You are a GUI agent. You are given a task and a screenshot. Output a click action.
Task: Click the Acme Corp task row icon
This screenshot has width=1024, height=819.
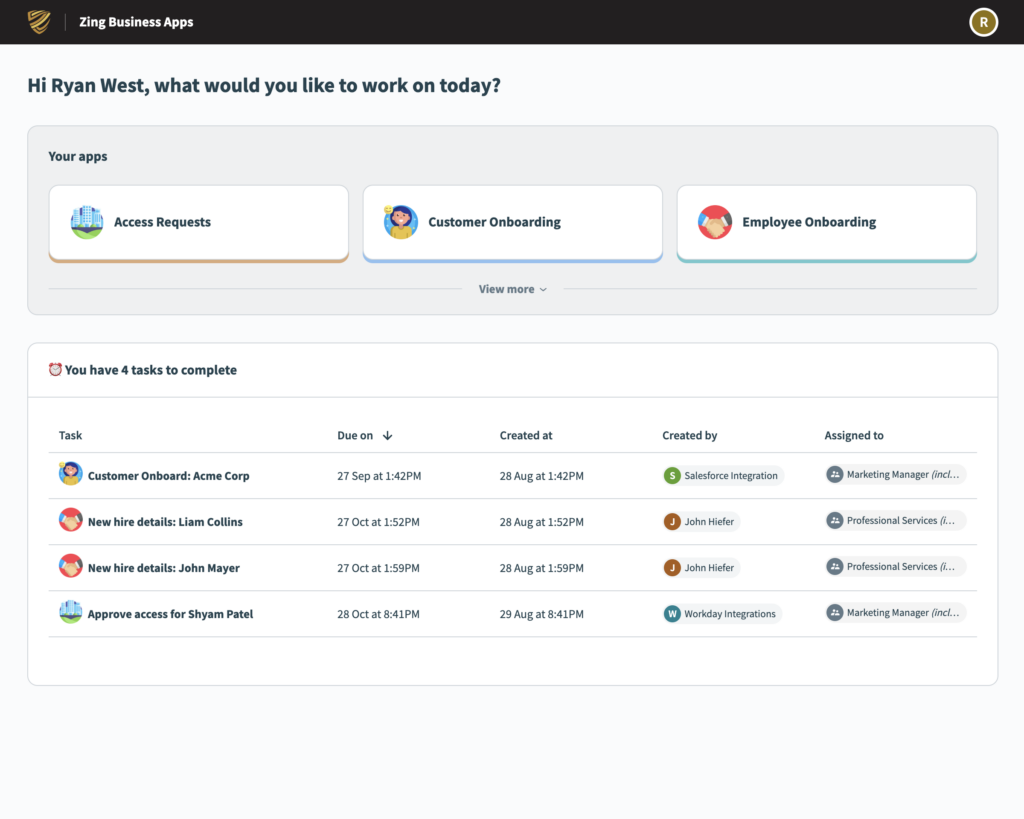pyautogui.click(x=70, y=472)
